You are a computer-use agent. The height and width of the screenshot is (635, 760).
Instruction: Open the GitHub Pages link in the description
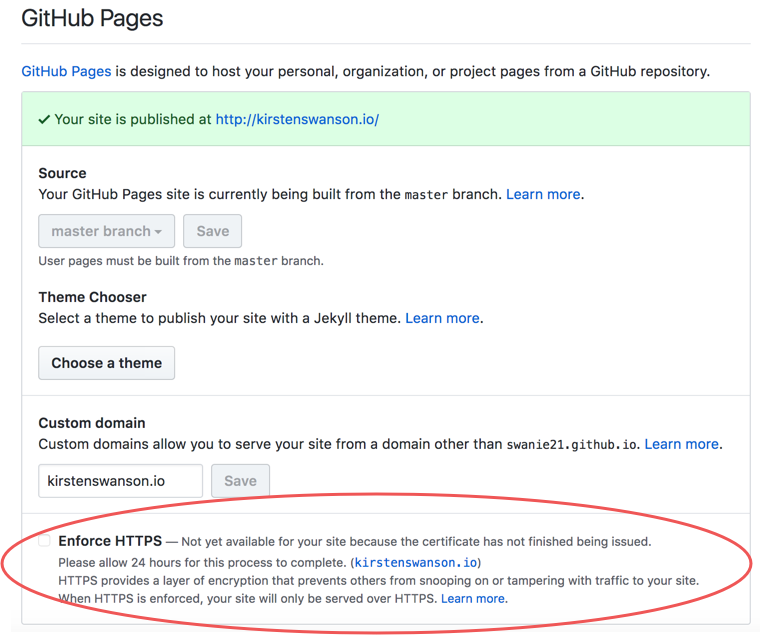tap(67, 71)
